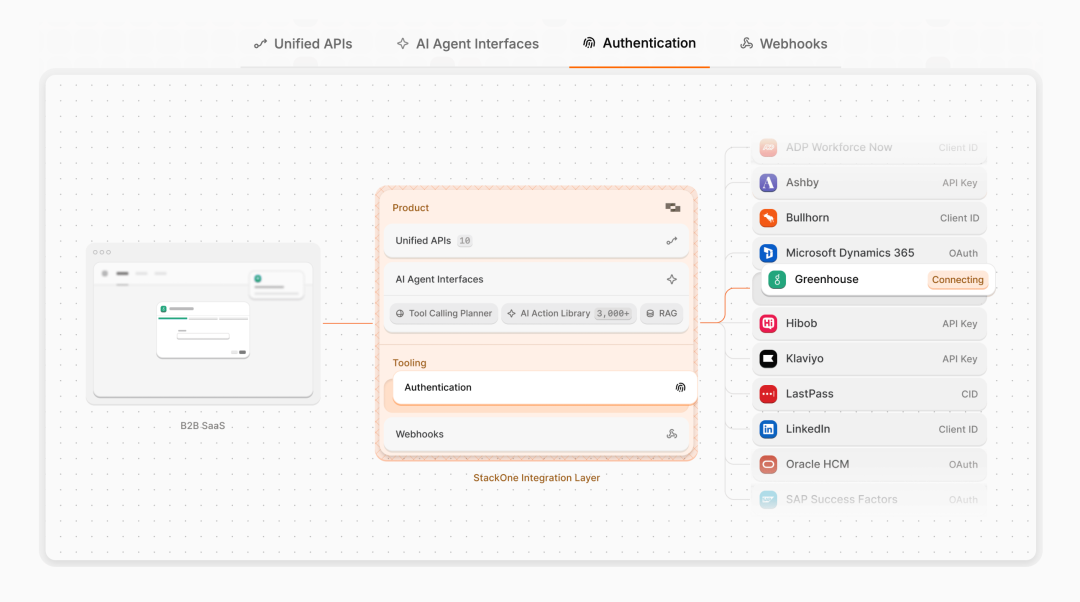Click the OAuth label for Microsoft Dynamics 365

coord(963,253)
